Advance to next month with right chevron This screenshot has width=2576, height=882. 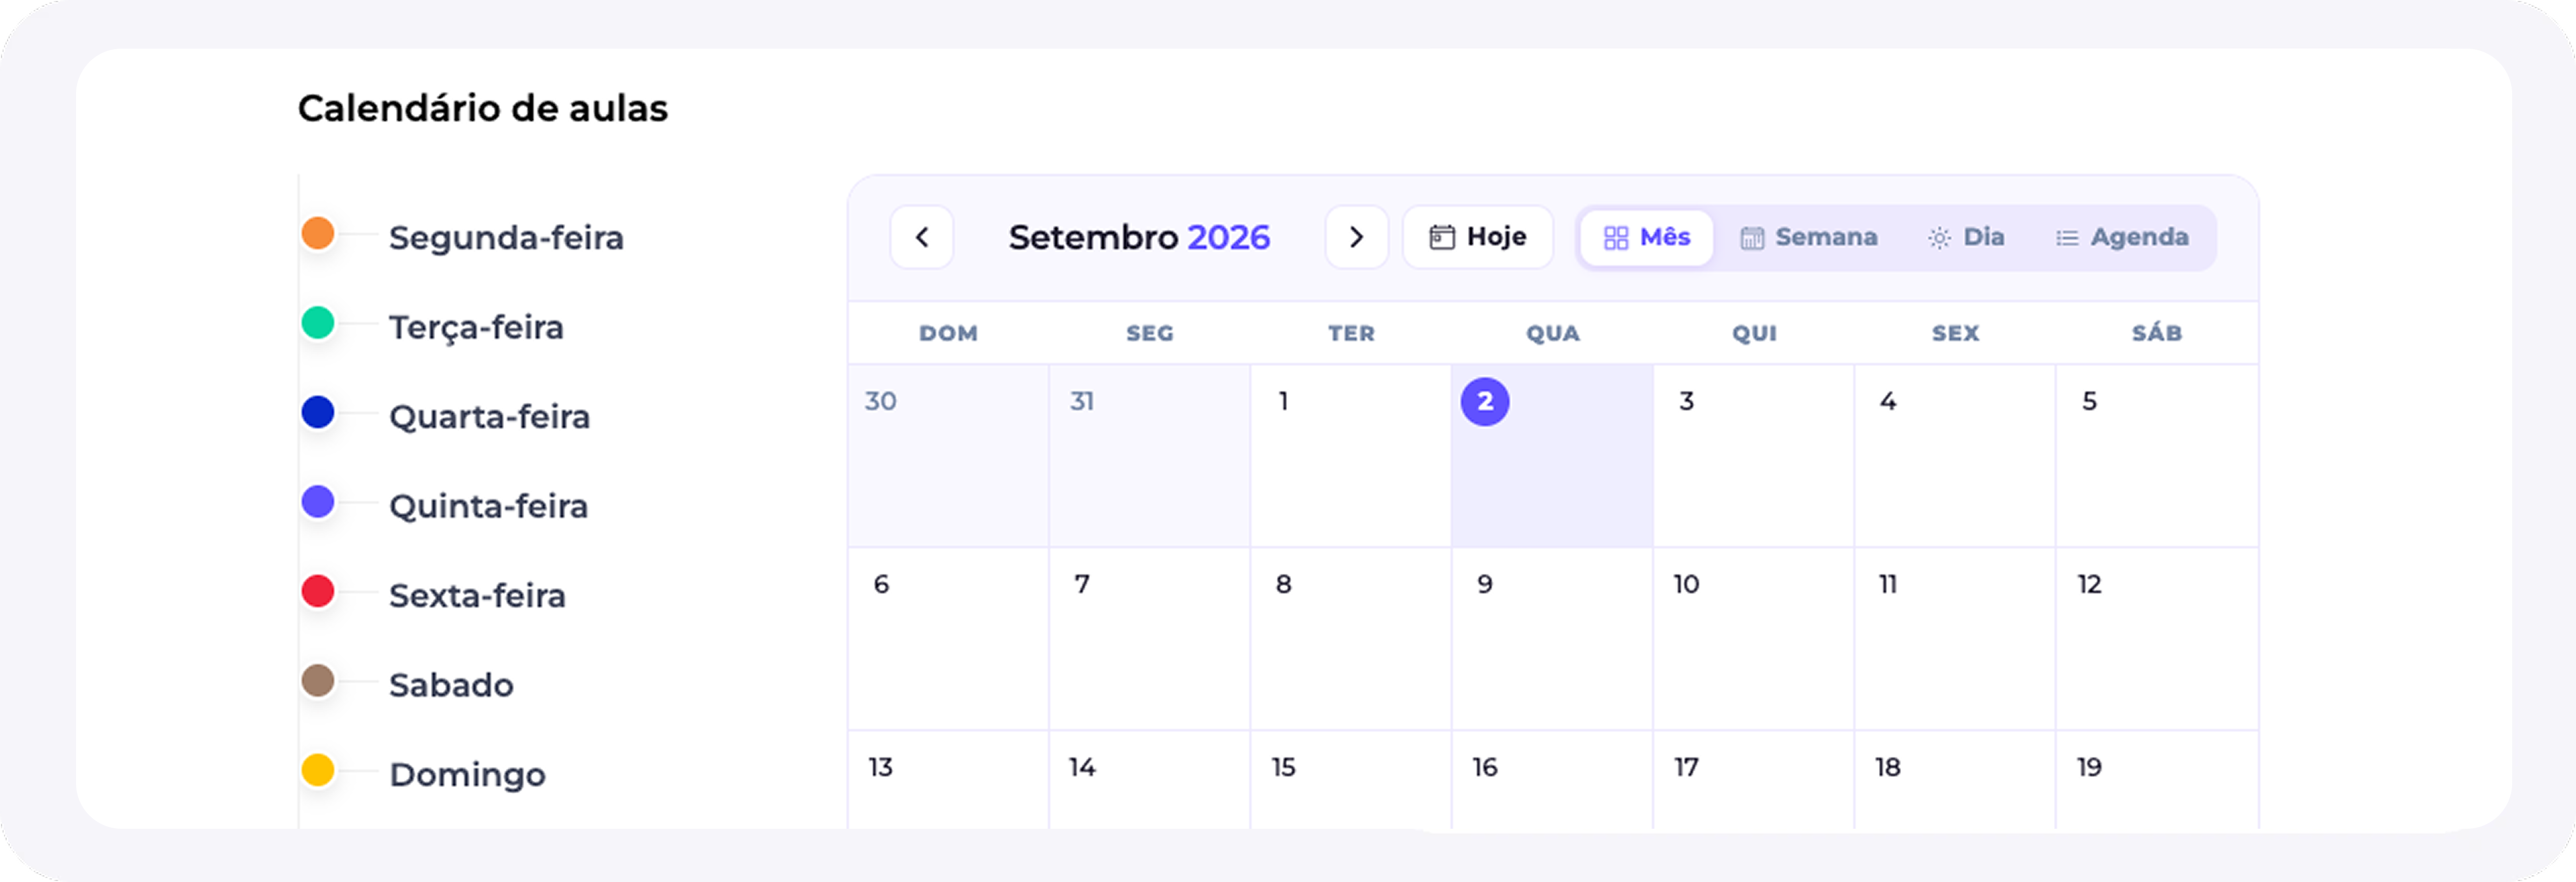pos(1356,237)
